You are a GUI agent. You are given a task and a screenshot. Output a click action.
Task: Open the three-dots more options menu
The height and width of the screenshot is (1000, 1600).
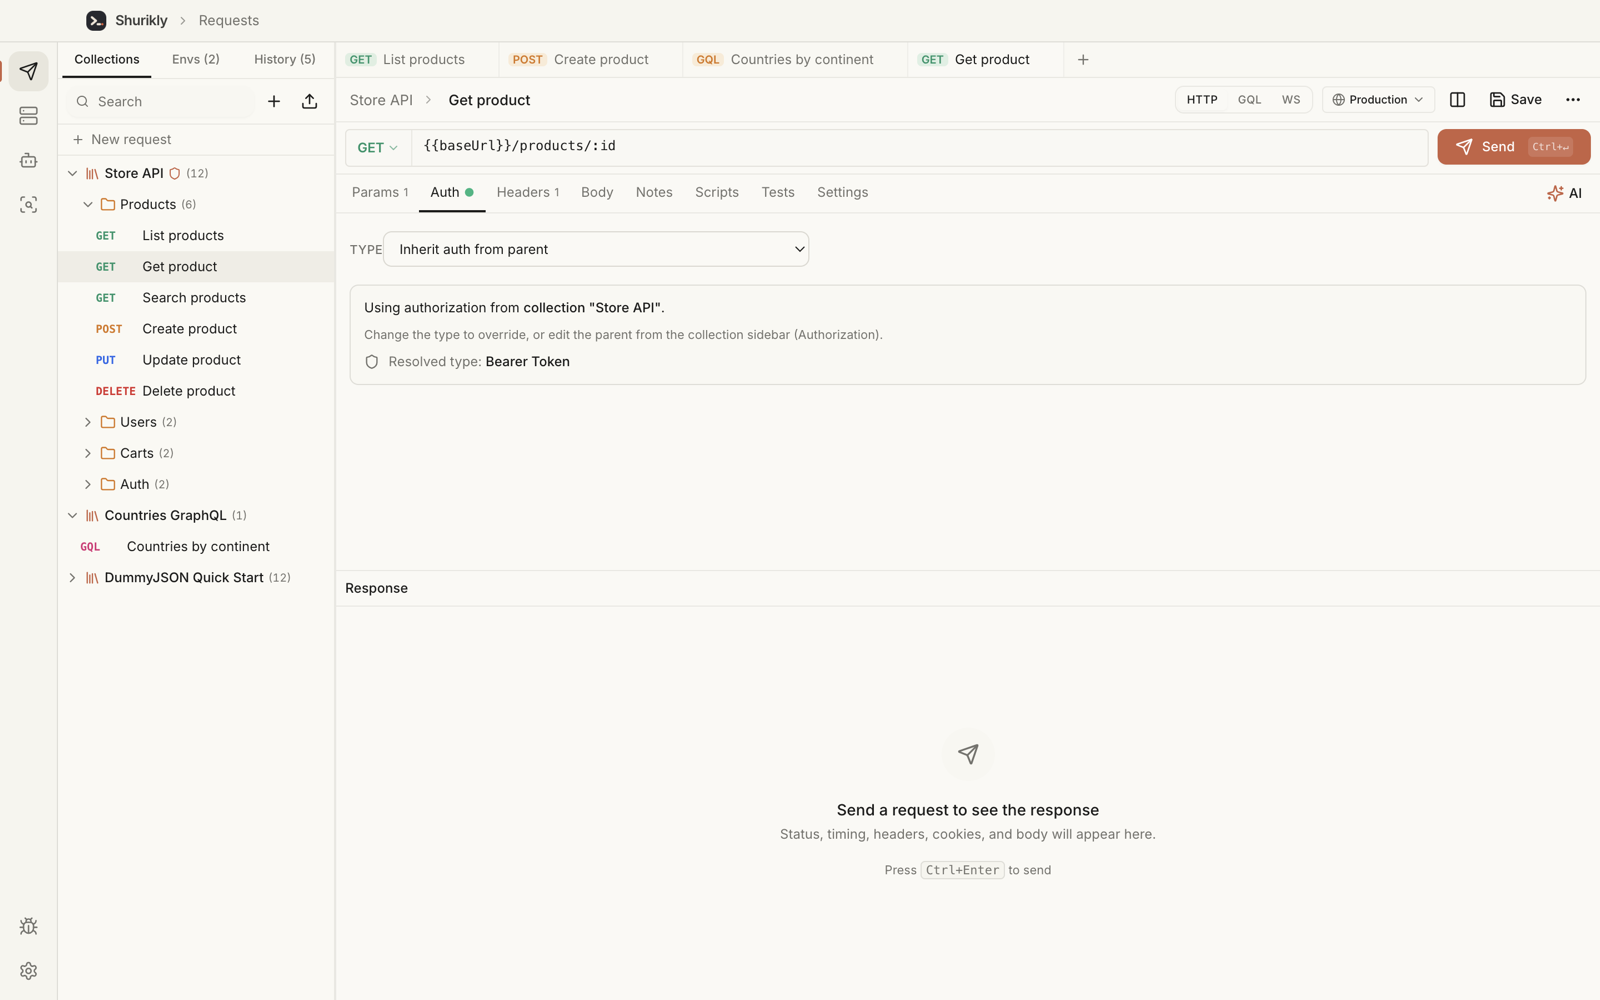click(1573, 100)
